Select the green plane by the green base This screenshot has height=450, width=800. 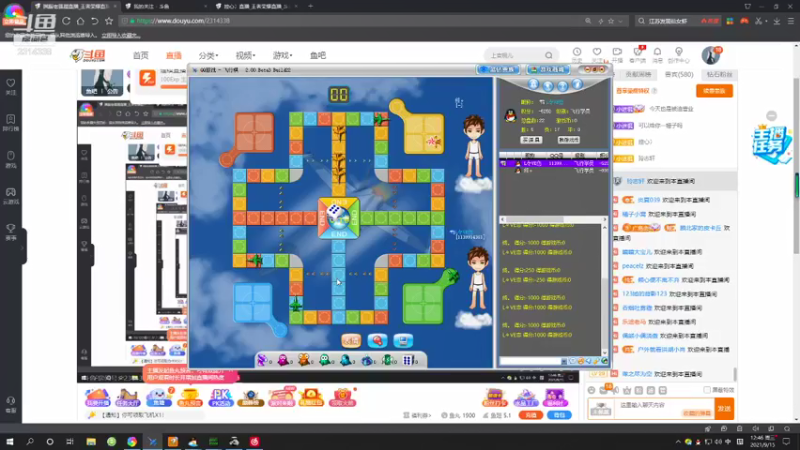point(452,277)
